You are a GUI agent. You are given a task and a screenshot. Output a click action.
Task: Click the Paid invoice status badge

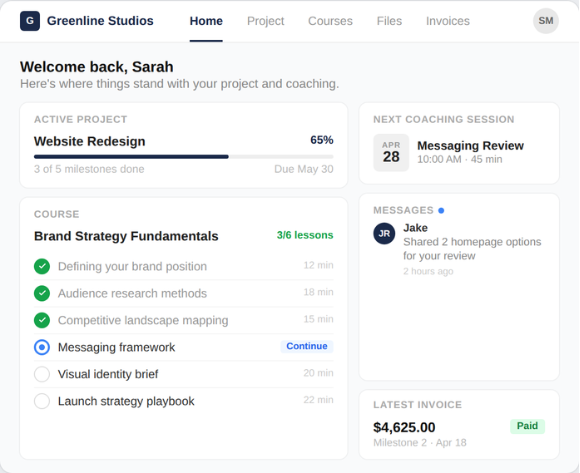[527, 426]
